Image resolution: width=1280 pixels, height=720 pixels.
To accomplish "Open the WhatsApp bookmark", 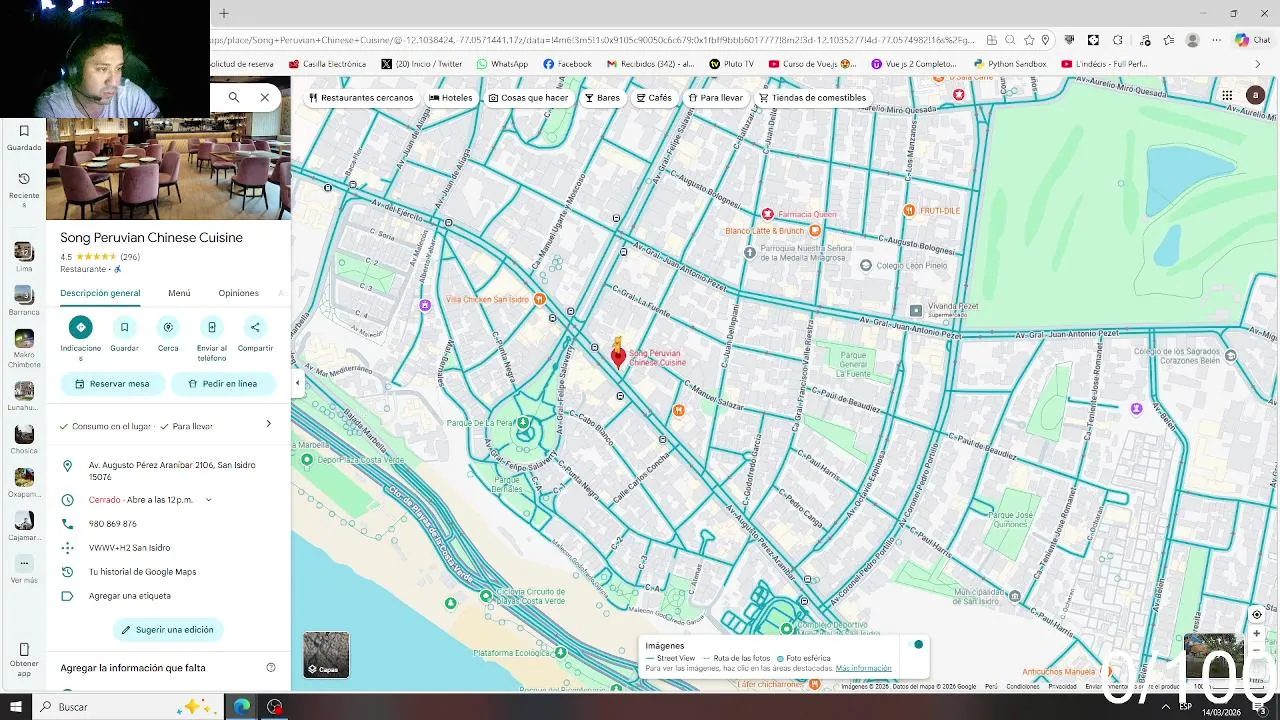I will (502, 64).
